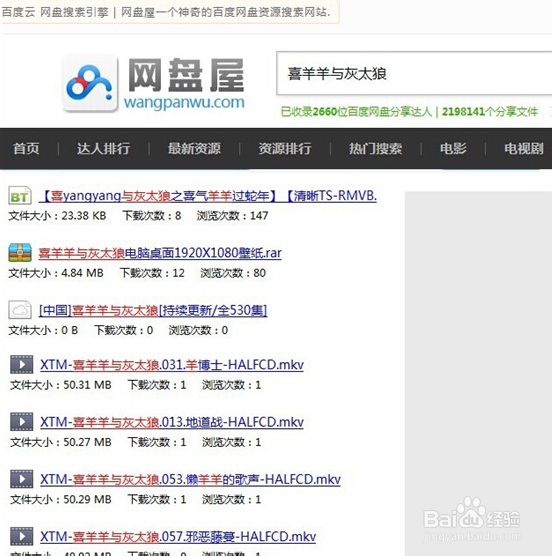552x556 pixels.
Task: Click the cloud folder icon beside the 全530集 result
Action: click(x=20, y=310)
